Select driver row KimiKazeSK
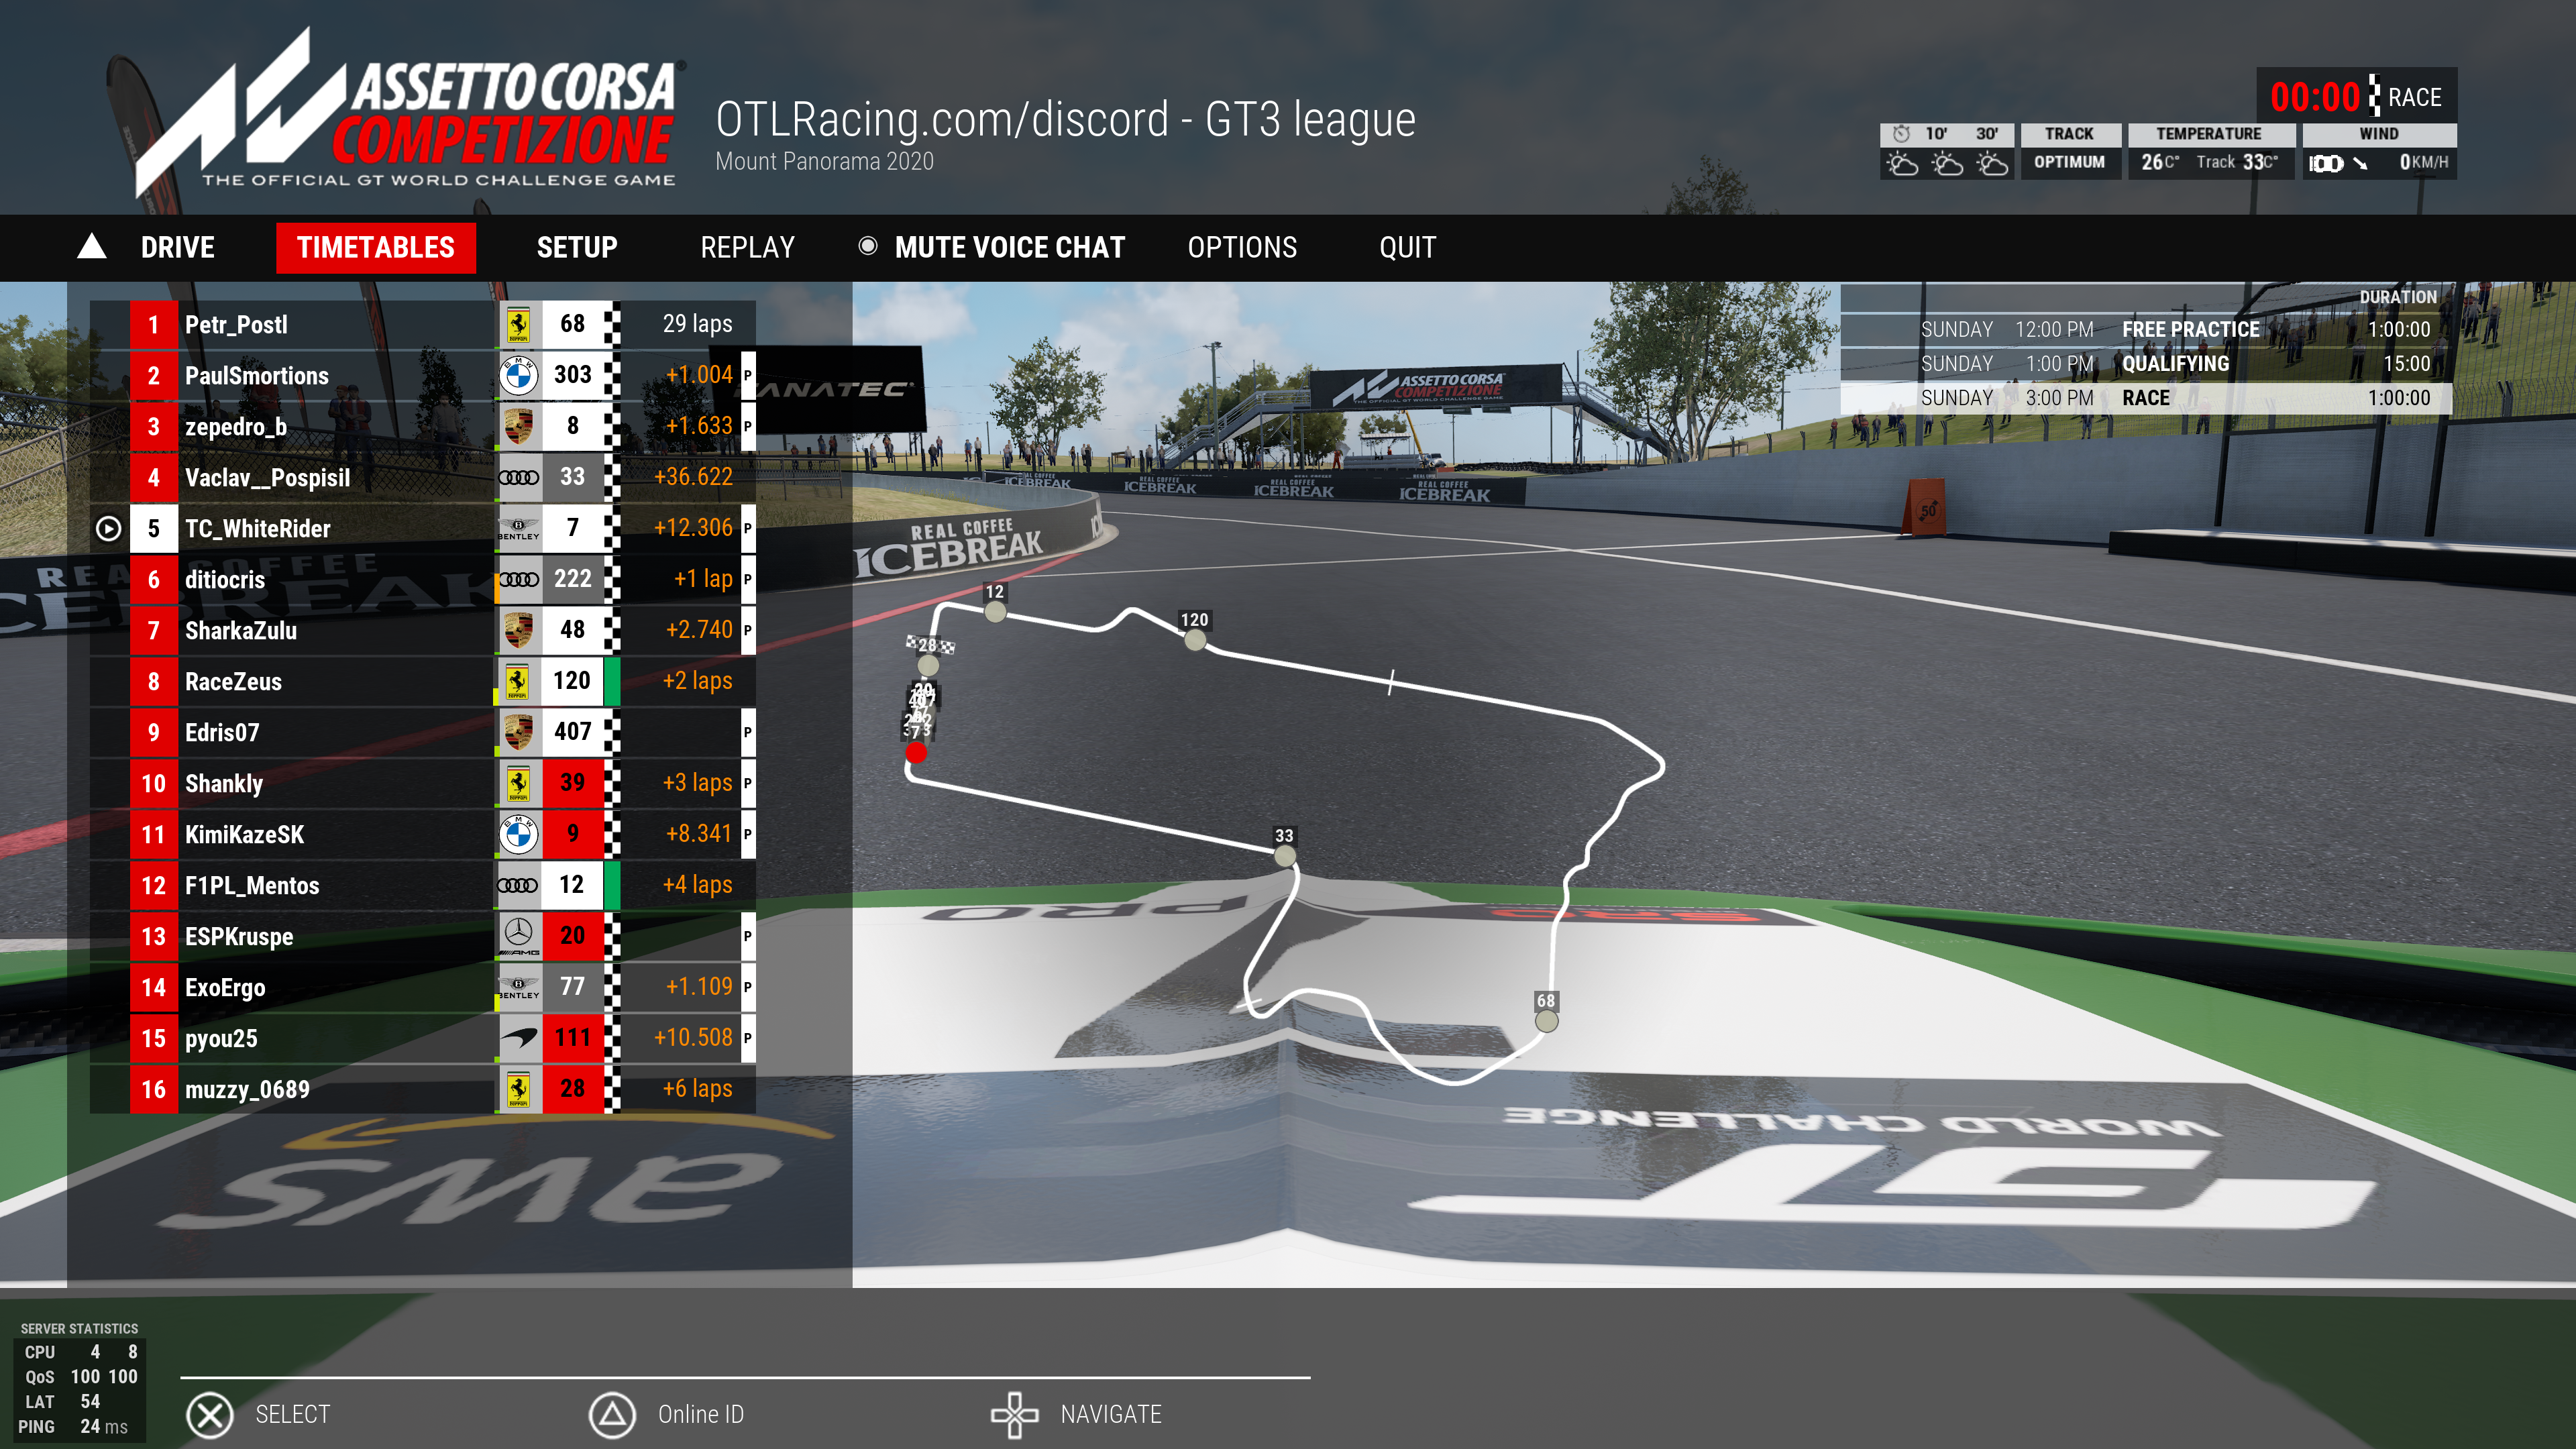 click(x=423, y=834)
